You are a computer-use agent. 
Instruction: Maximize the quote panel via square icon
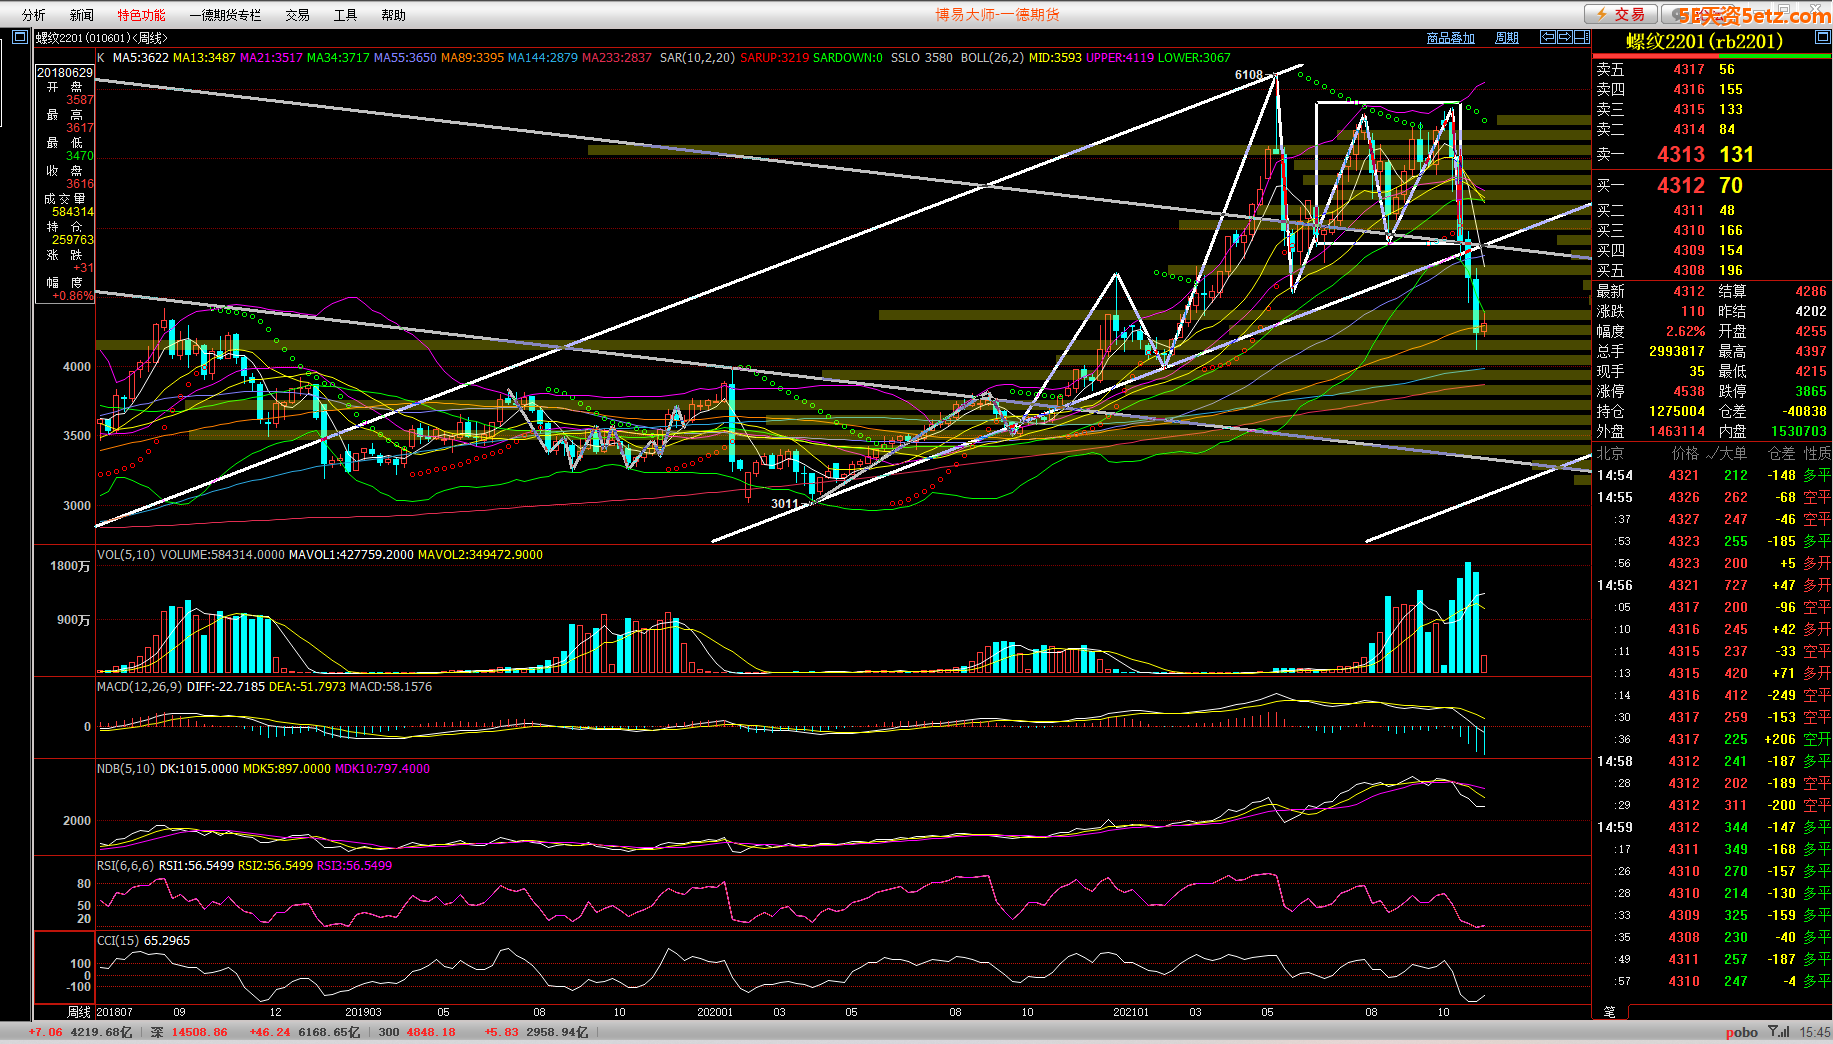point(1822,37)
